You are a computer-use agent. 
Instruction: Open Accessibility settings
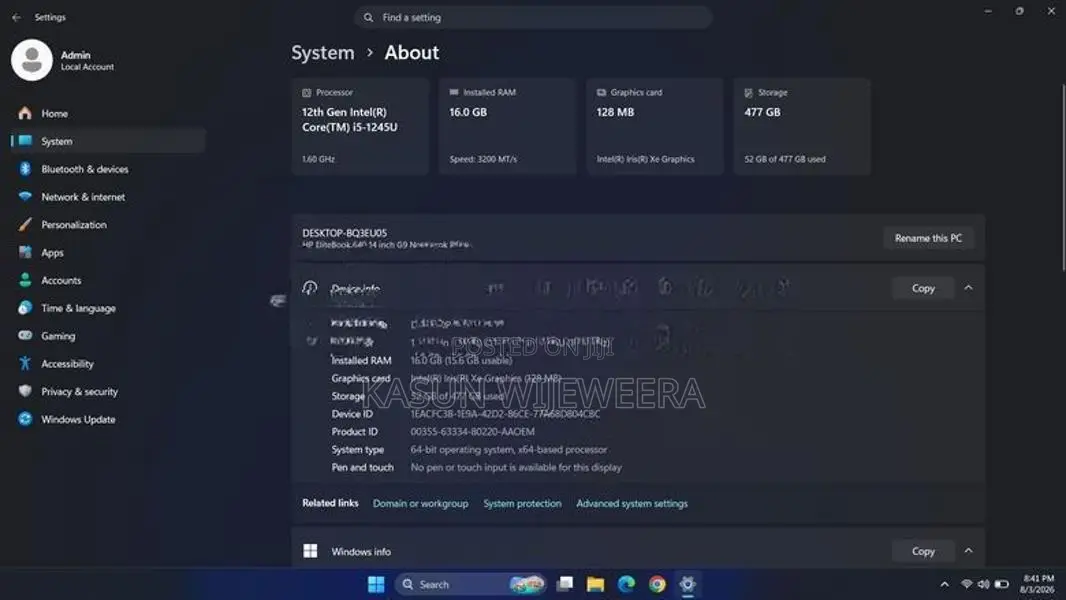click(x=107, y=364)
